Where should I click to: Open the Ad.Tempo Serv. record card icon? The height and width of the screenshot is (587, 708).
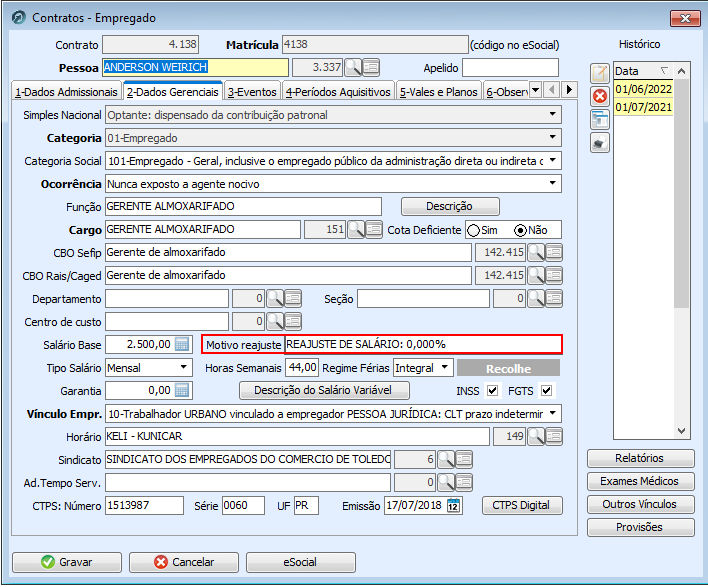(x=464, y=483)
